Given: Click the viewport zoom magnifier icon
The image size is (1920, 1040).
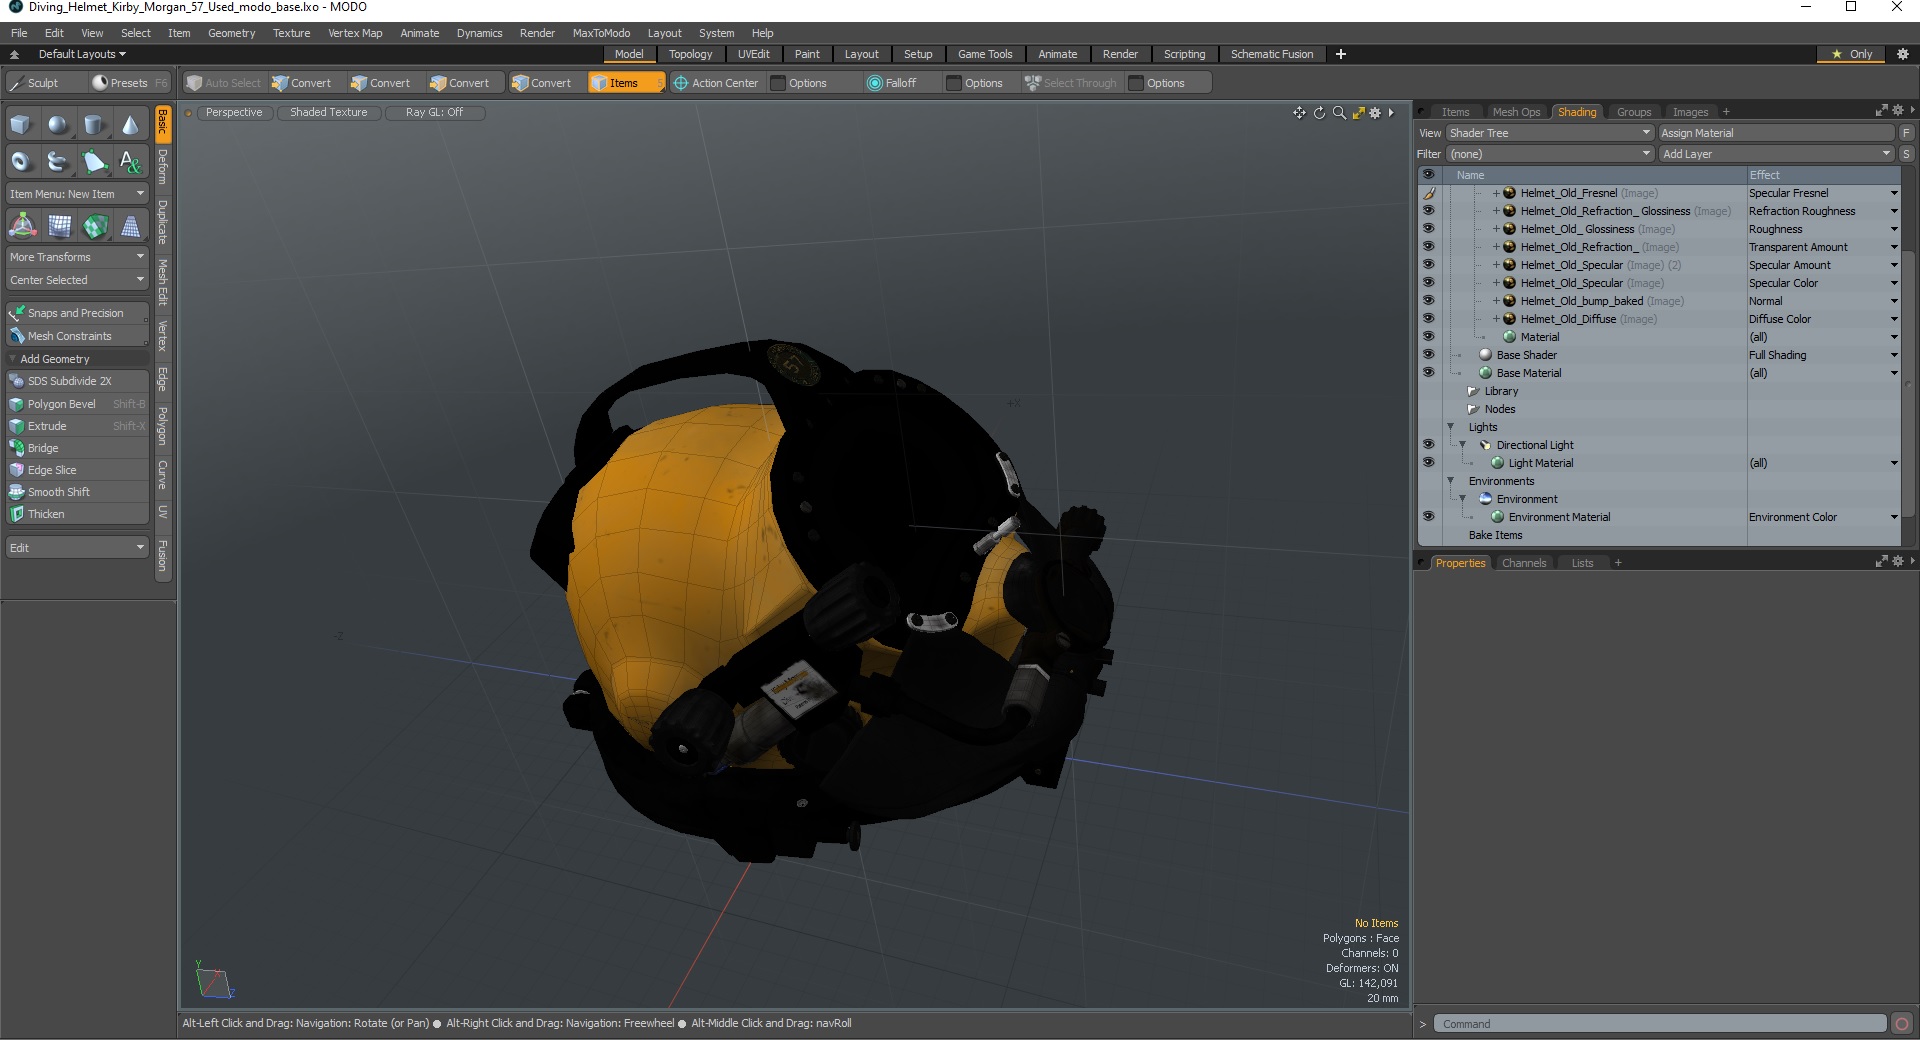Looking at the screenshot, I should click(x=1339, y=113).
